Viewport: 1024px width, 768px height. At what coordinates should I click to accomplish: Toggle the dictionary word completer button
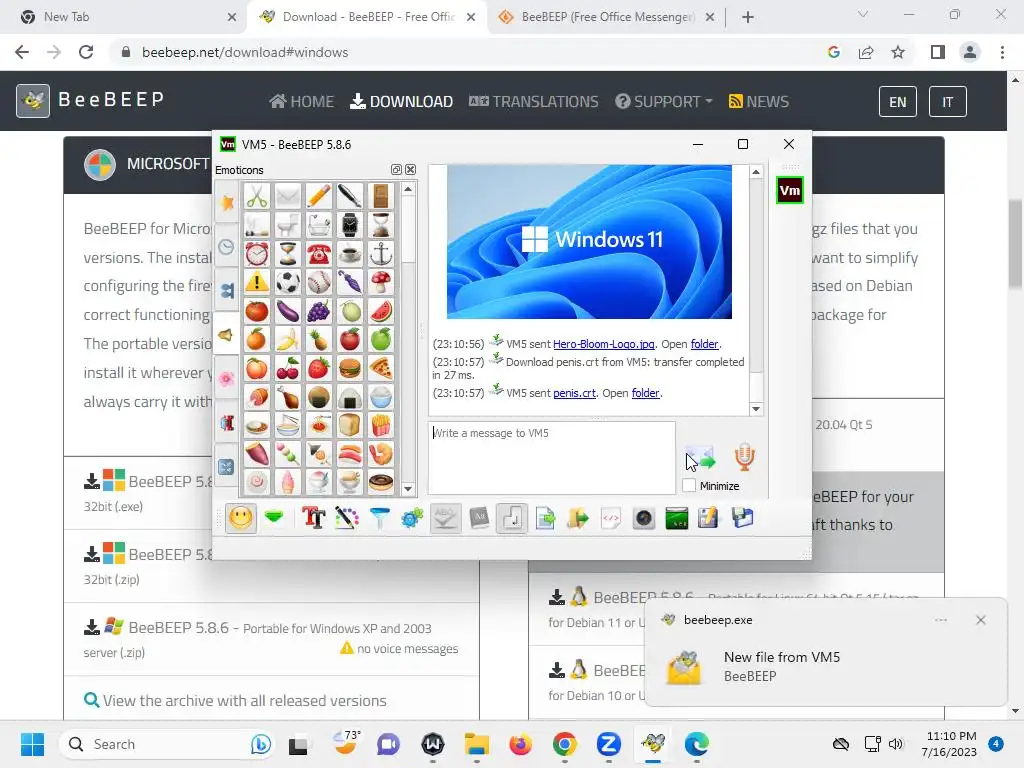point(479,519)
